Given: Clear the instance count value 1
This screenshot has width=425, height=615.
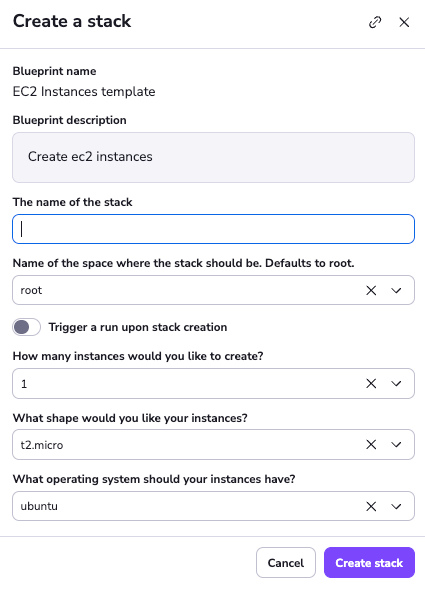Looking at the screenshot, I should click(x=371, y=384).
